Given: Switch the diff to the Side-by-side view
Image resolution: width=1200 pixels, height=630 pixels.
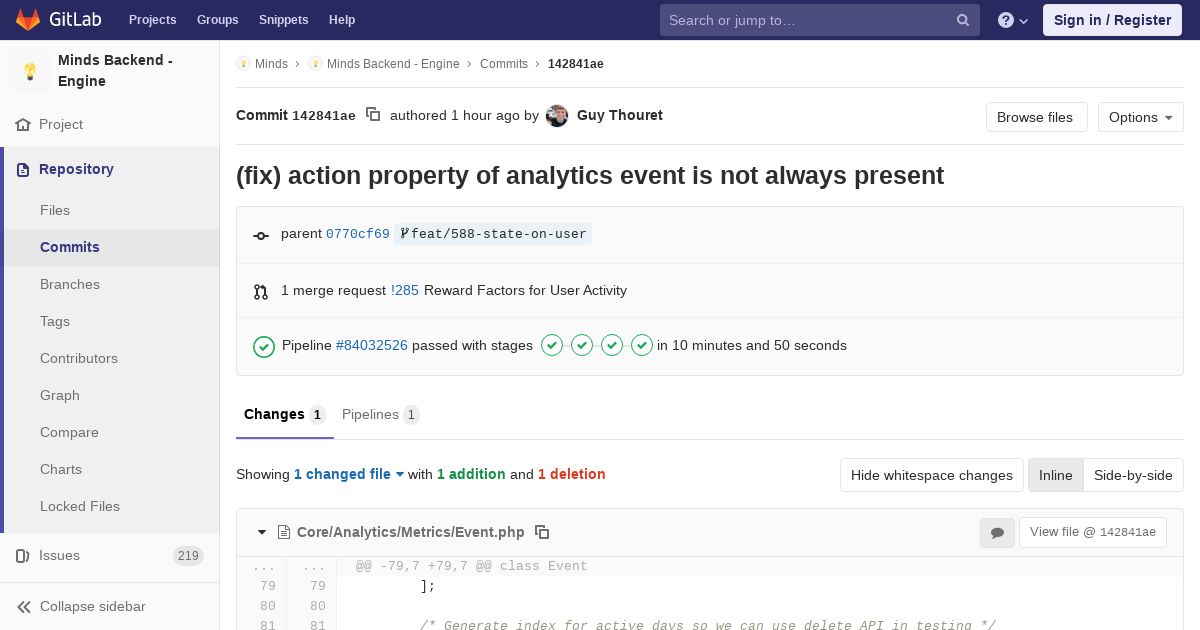Looking at the screenshot, I should [x=1133, y=475].
